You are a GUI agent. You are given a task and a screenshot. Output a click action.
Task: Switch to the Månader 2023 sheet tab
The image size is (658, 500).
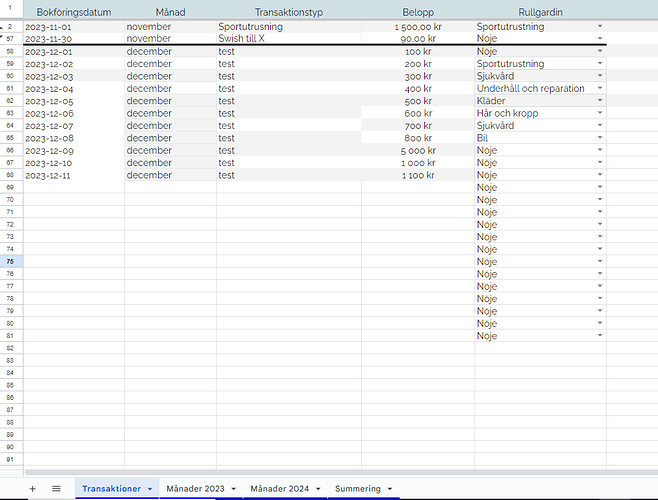195,489
